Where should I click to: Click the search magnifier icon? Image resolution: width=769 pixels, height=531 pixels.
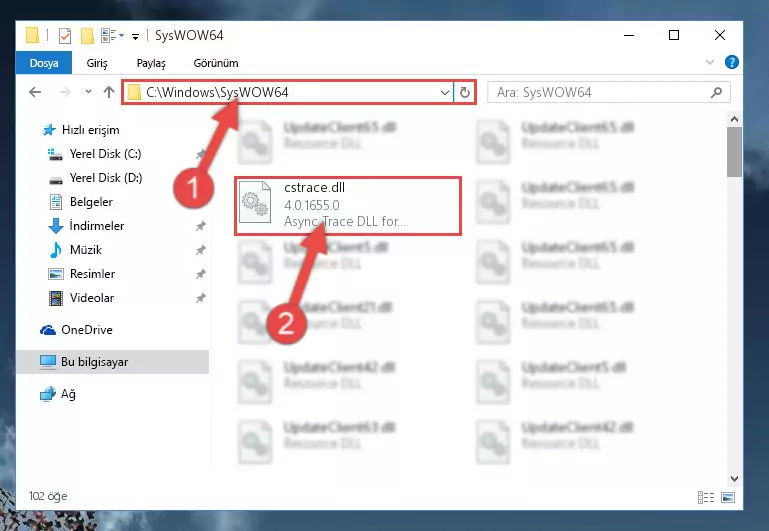(x=716, y=92)
